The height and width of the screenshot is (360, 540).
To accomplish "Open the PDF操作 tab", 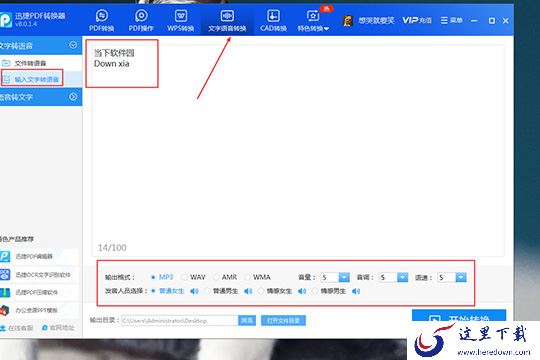I will pyautogui.click(x=141, y=21).
